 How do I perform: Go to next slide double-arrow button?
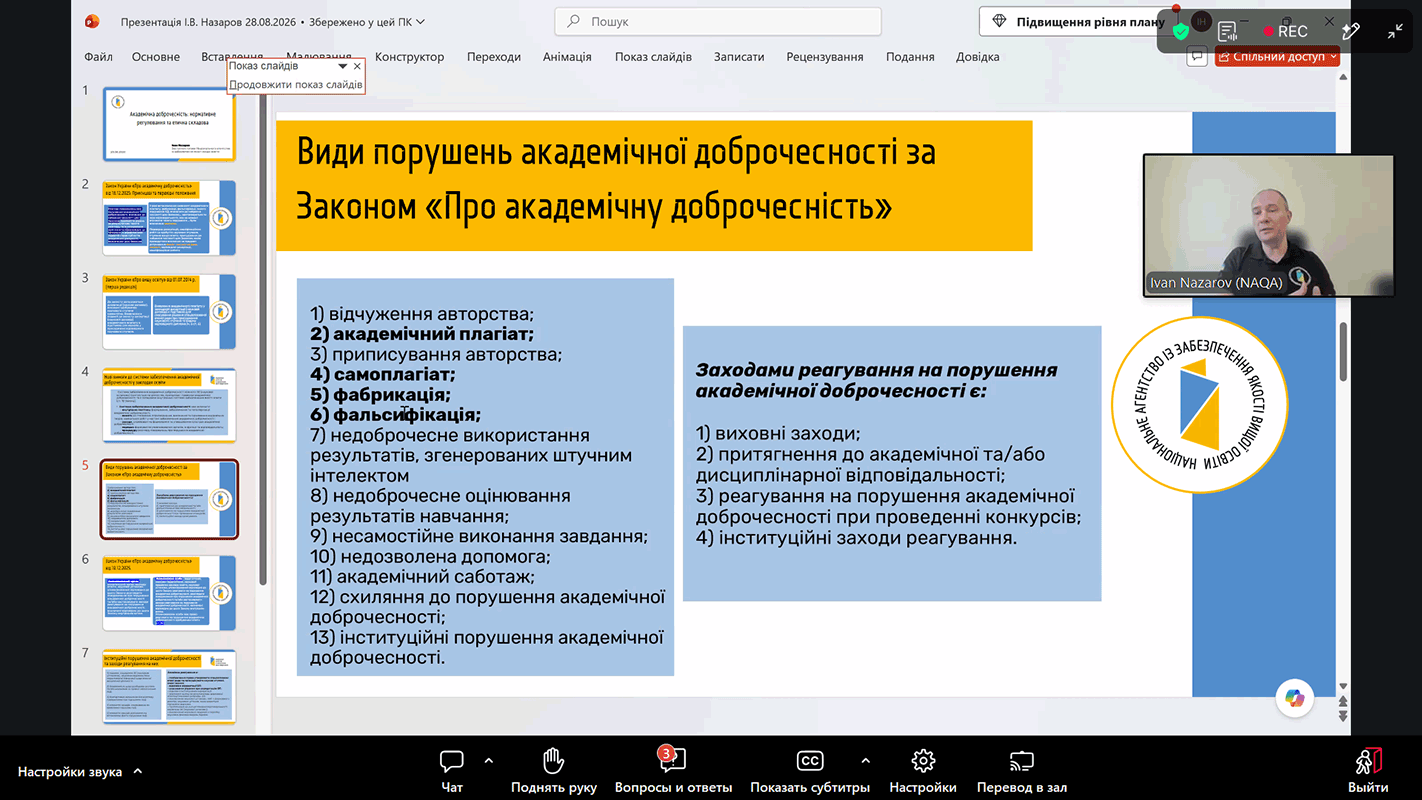click(1343, 716)
